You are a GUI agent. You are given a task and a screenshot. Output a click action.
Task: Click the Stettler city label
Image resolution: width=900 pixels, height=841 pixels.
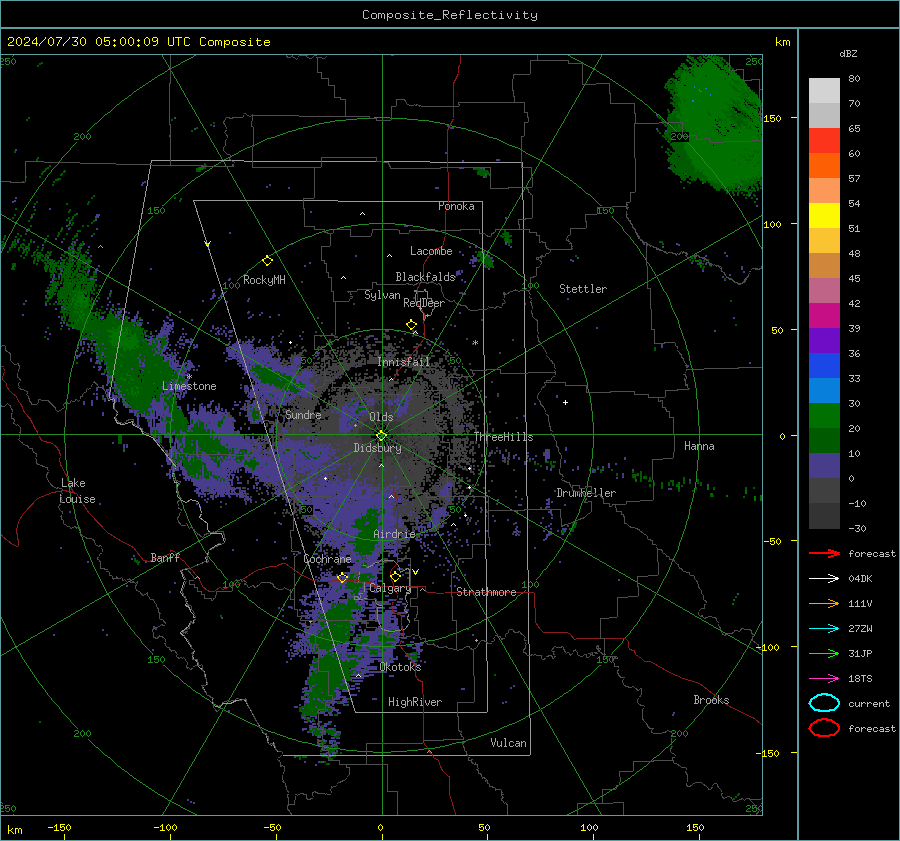point(583,289)
